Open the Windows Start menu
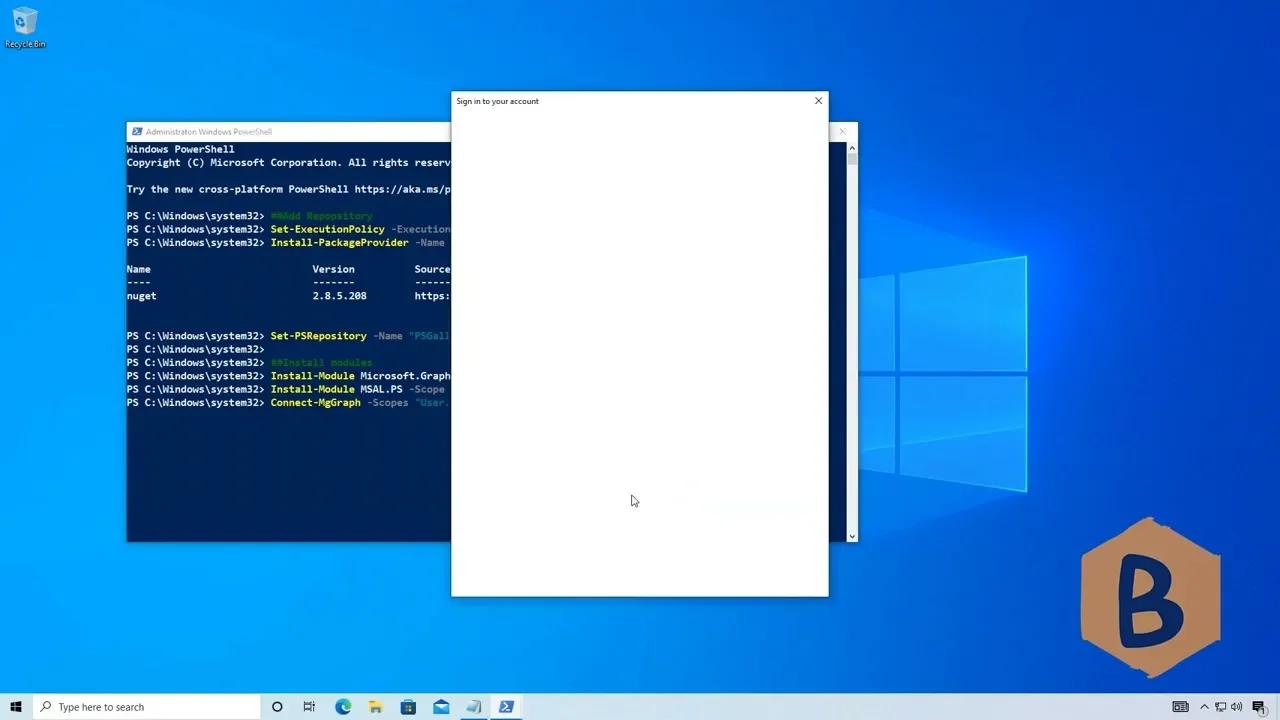This screenshot has height=720, width=1280. pyautogui.click(x=16, y=707)
